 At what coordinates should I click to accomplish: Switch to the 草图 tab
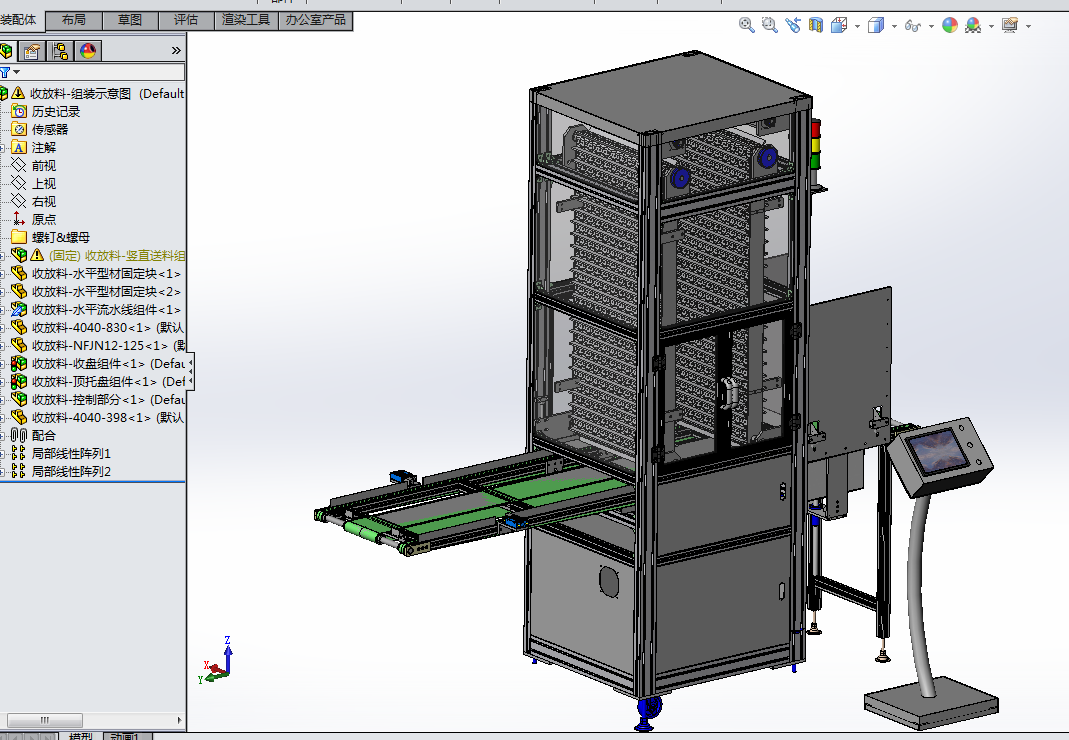[x=130, y=20]
